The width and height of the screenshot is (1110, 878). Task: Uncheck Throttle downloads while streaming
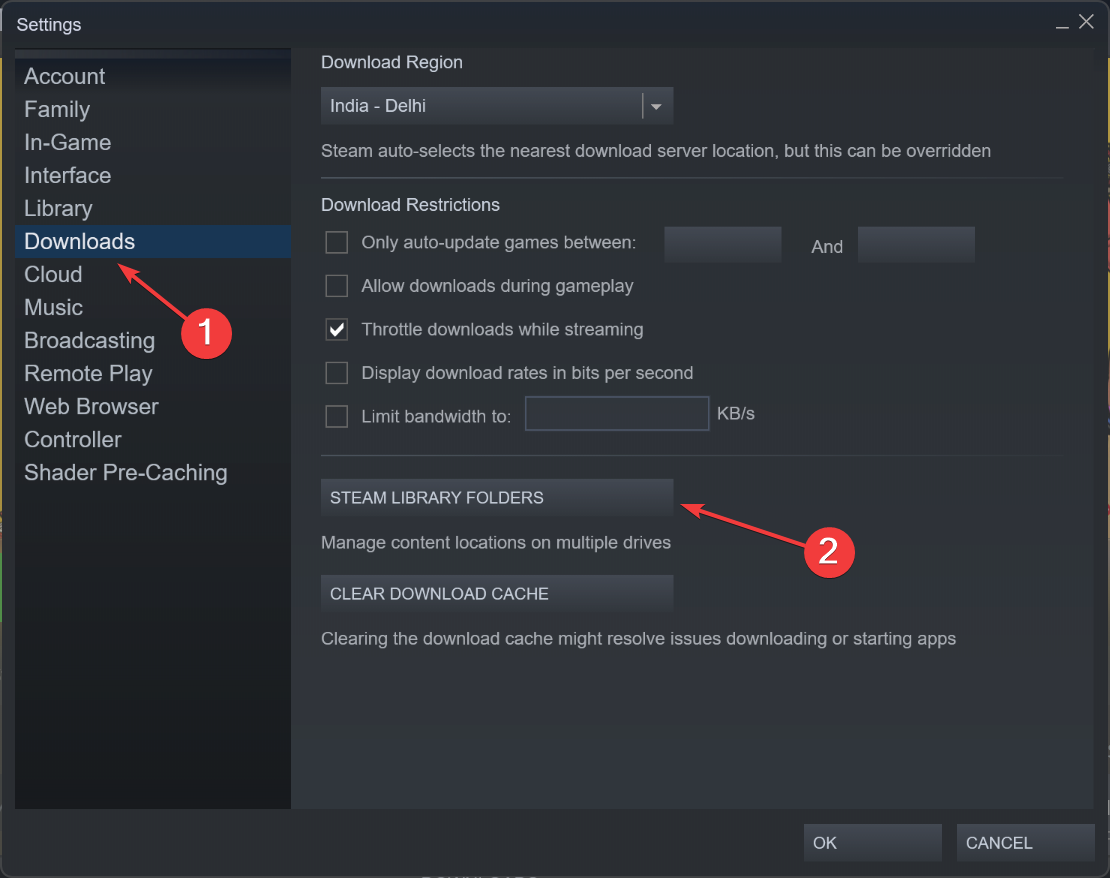click(x=336, y=329)
